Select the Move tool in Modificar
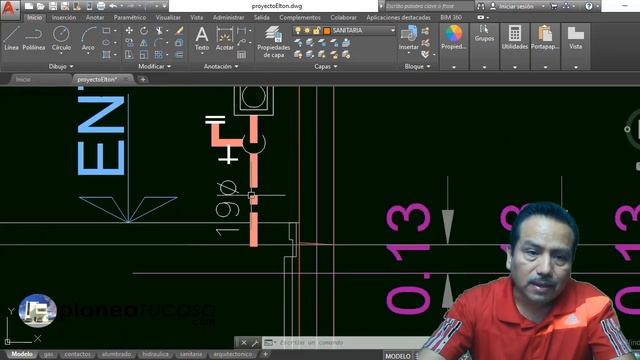The width and height of the screenshot is (640, 360). coord(129,31)
